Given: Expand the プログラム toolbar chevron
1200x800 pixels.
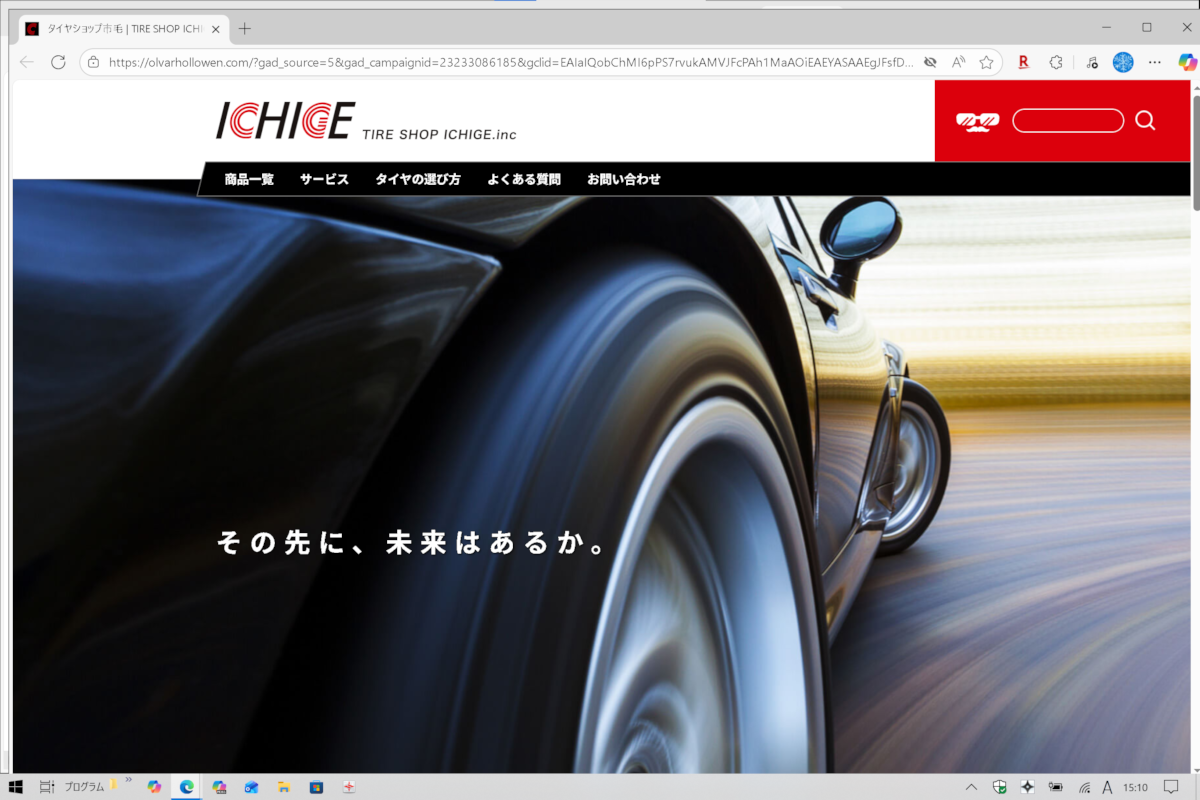Looking at the screenshot, I should click(128, 780).
